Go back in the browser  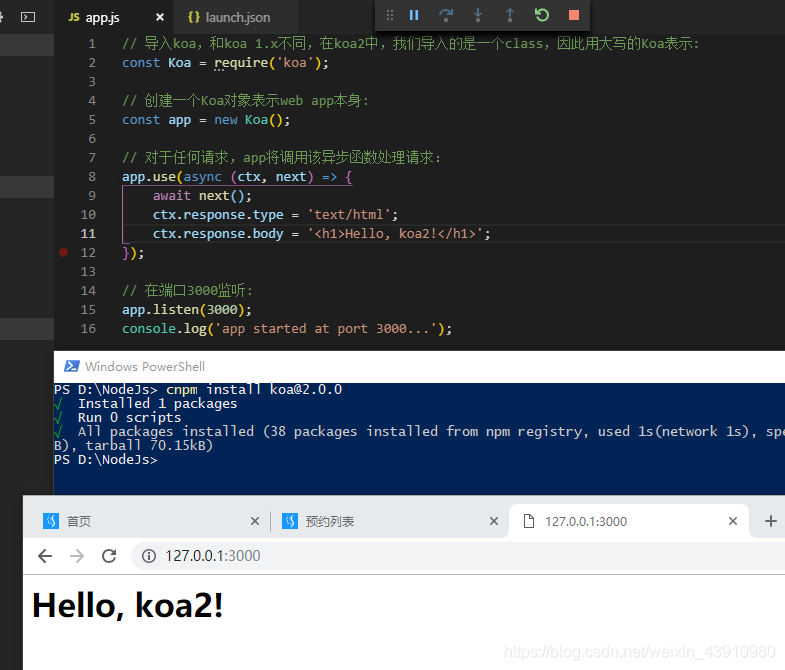[x=45, y=556]
